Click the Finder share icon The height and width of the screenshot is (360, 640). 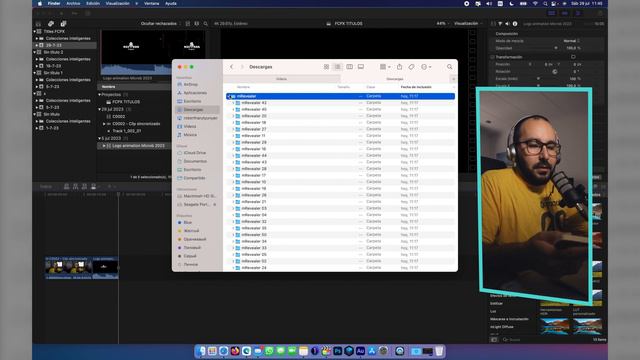coord(400,67)
